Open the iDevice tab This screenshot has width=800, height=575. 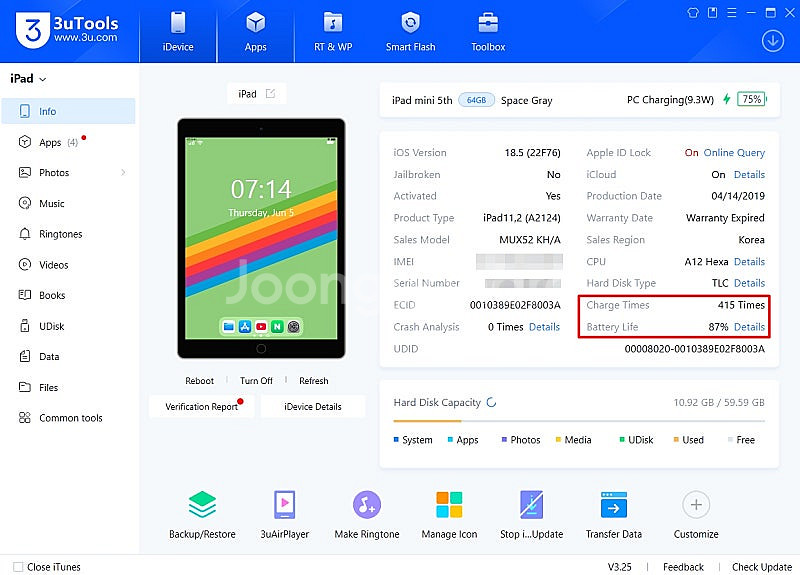pos(178,32)
